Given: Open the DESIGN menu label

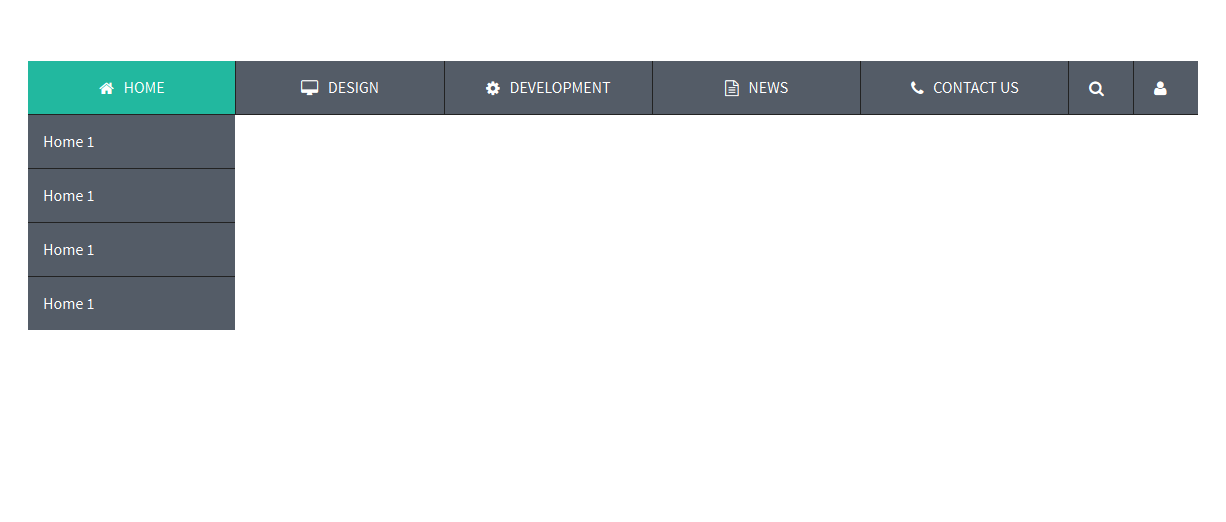Looking at the screenshot, I should [x=353, y=88].
